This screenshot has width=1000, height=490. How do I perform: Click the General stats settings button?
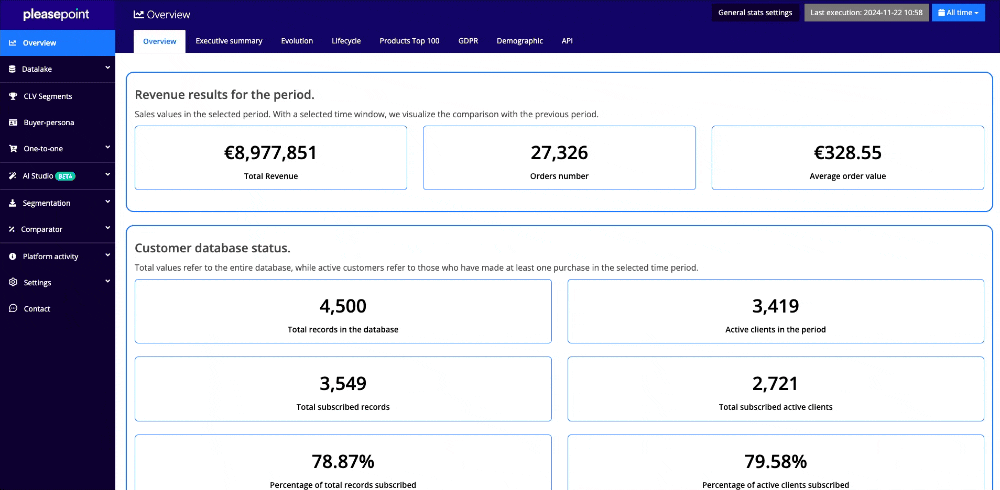tap(755, 13)
